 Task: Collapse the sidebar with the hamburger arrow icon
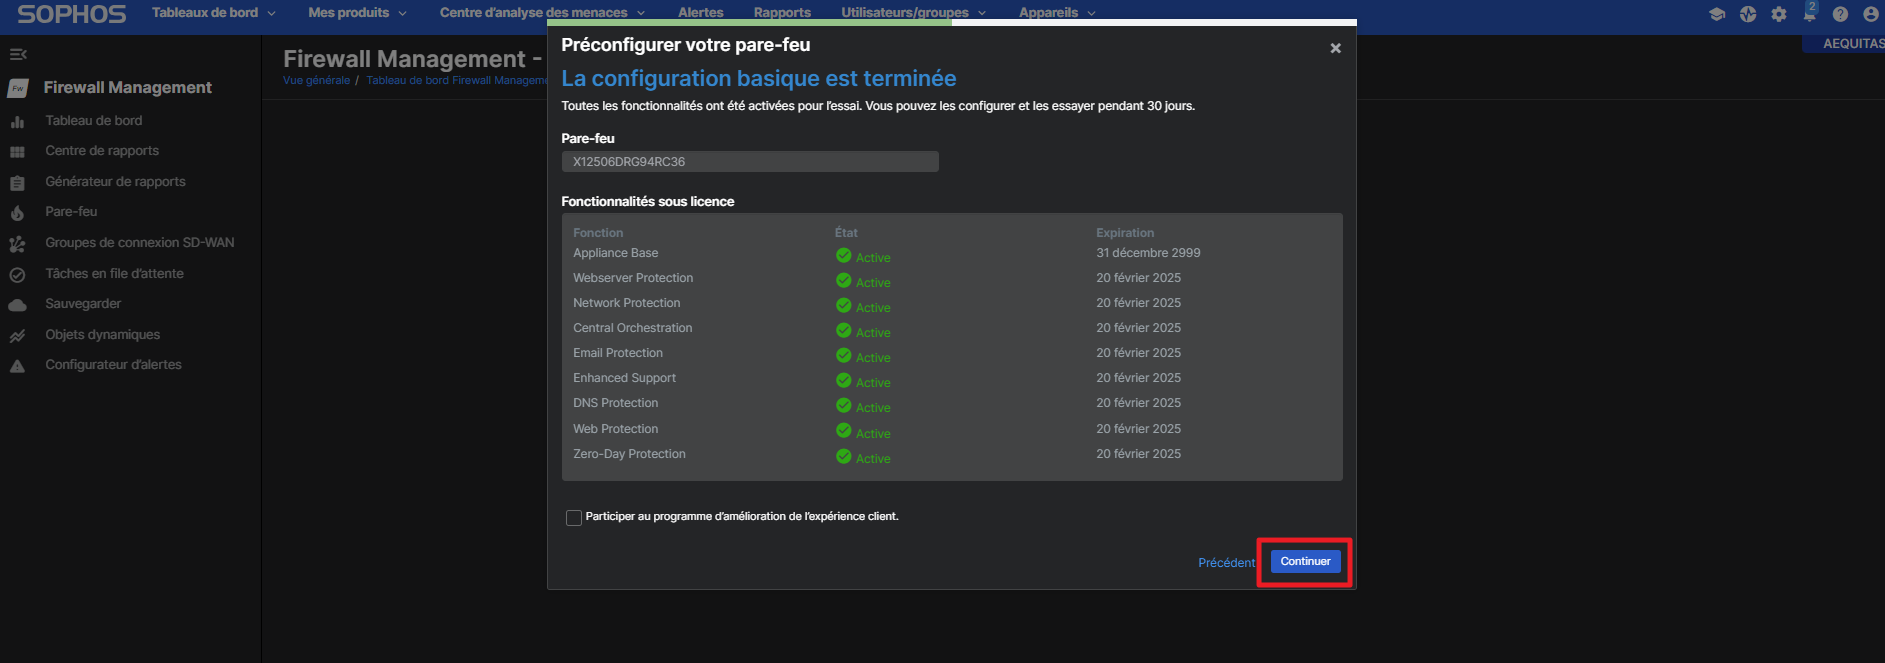pyautogui.click(x=18, y=54)
